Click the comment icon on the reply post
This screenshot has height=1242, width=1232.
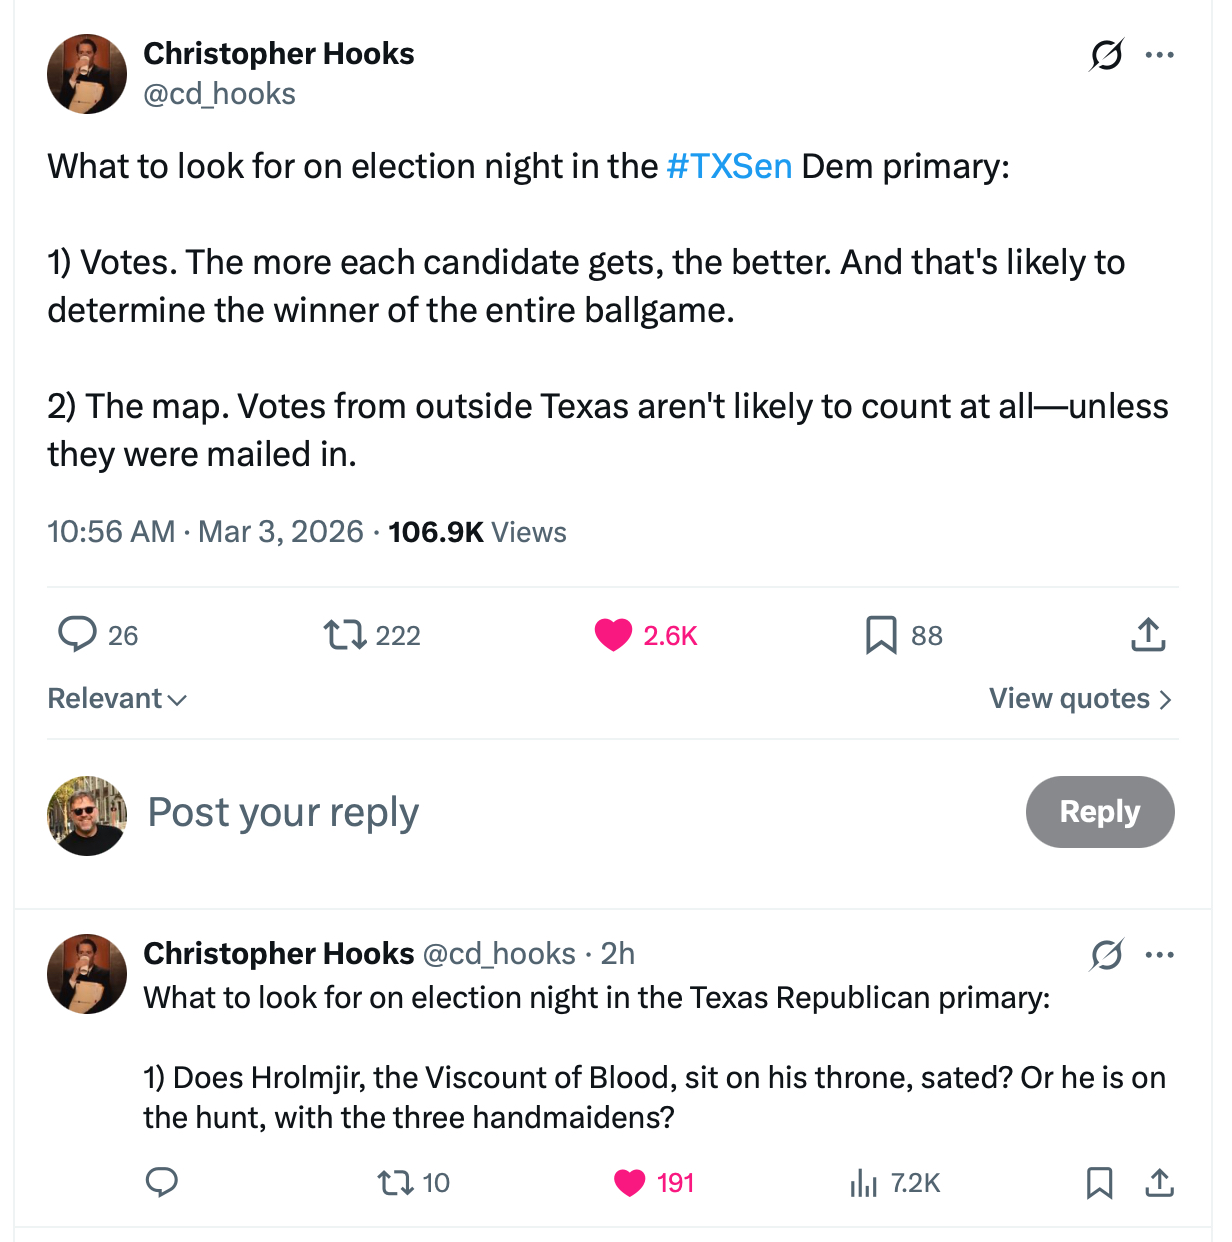[162, 1183]
